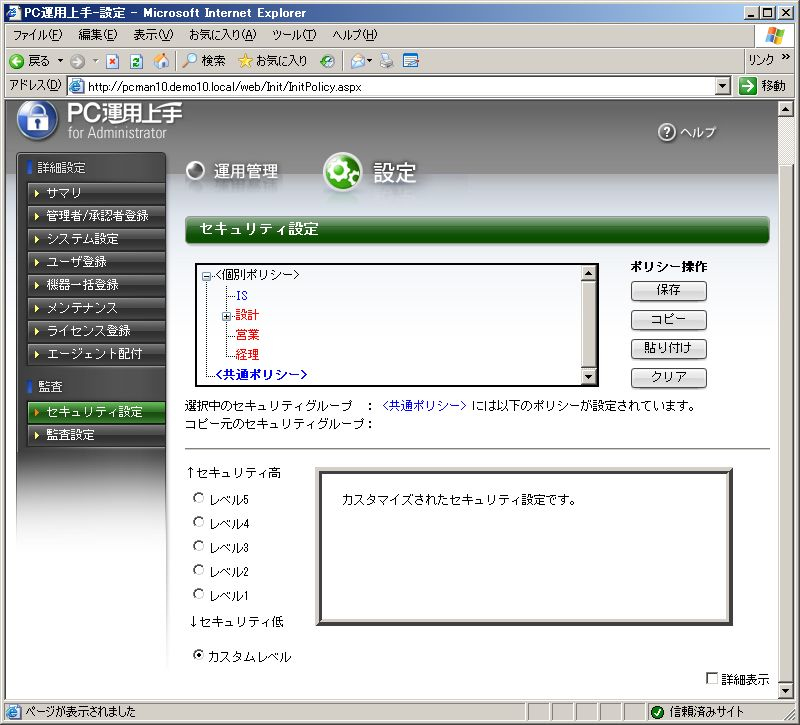Open the Help (ヘルプ) question mark icon

(x=667, y=133)
